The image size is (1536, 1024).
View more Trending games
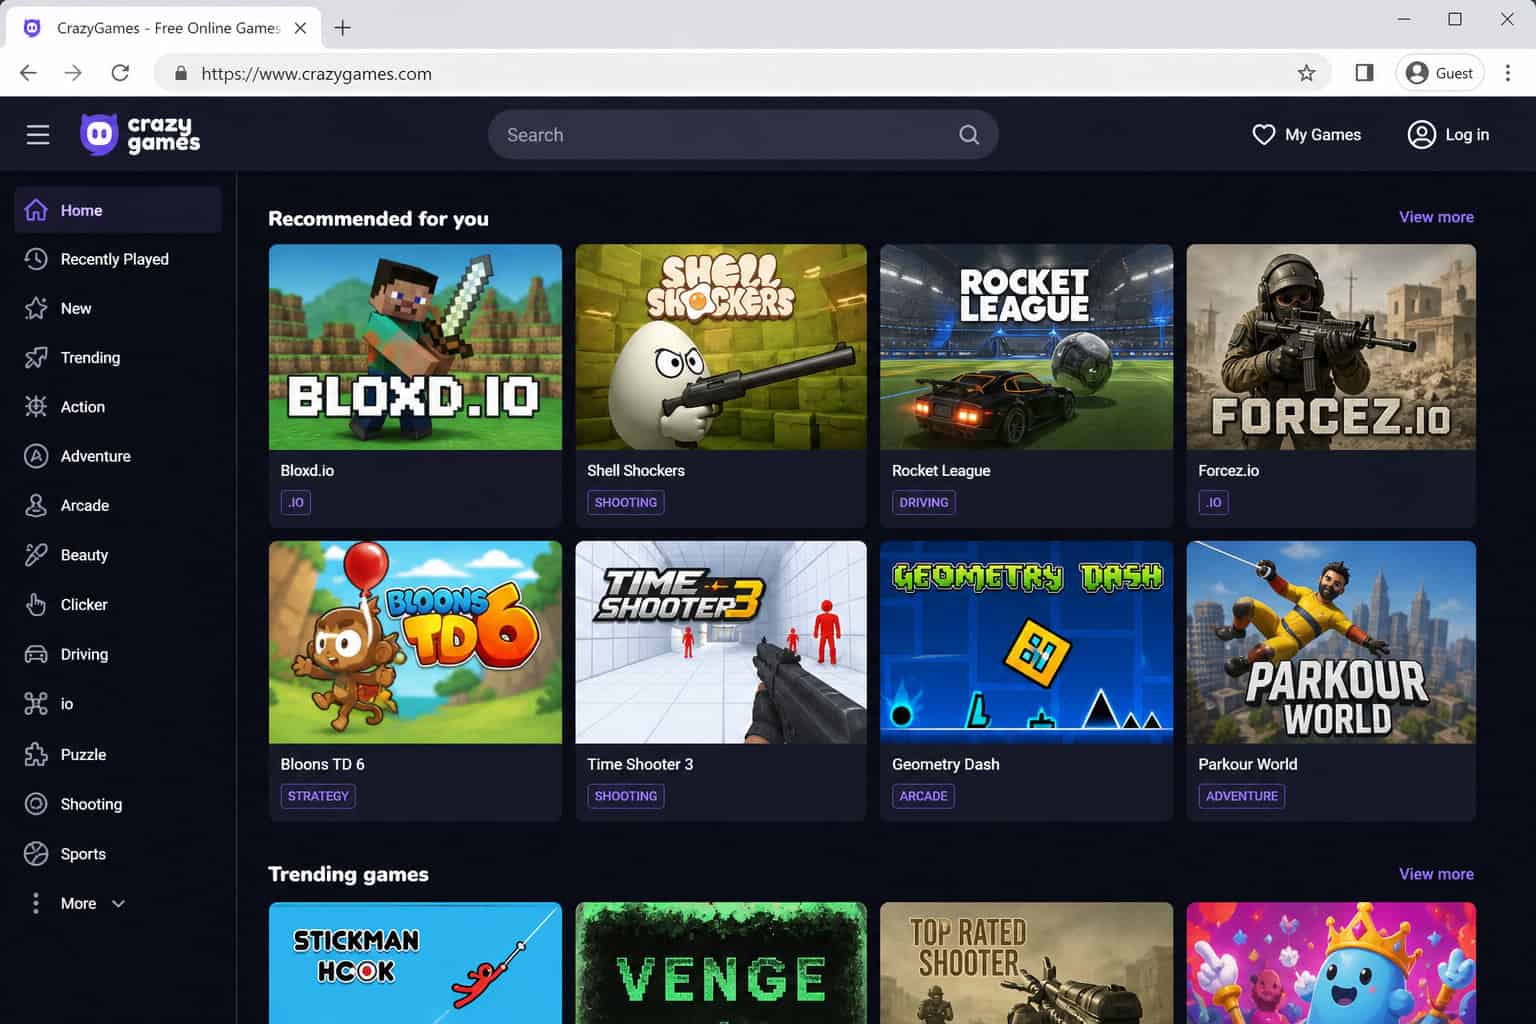(x=1436, y=874)
